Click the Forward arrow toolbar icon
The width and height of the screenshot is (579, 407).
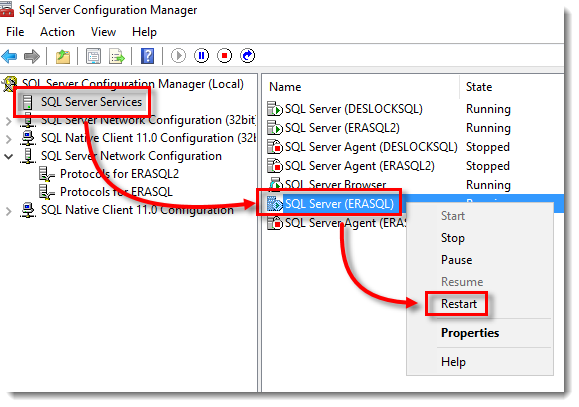[32, 56]
